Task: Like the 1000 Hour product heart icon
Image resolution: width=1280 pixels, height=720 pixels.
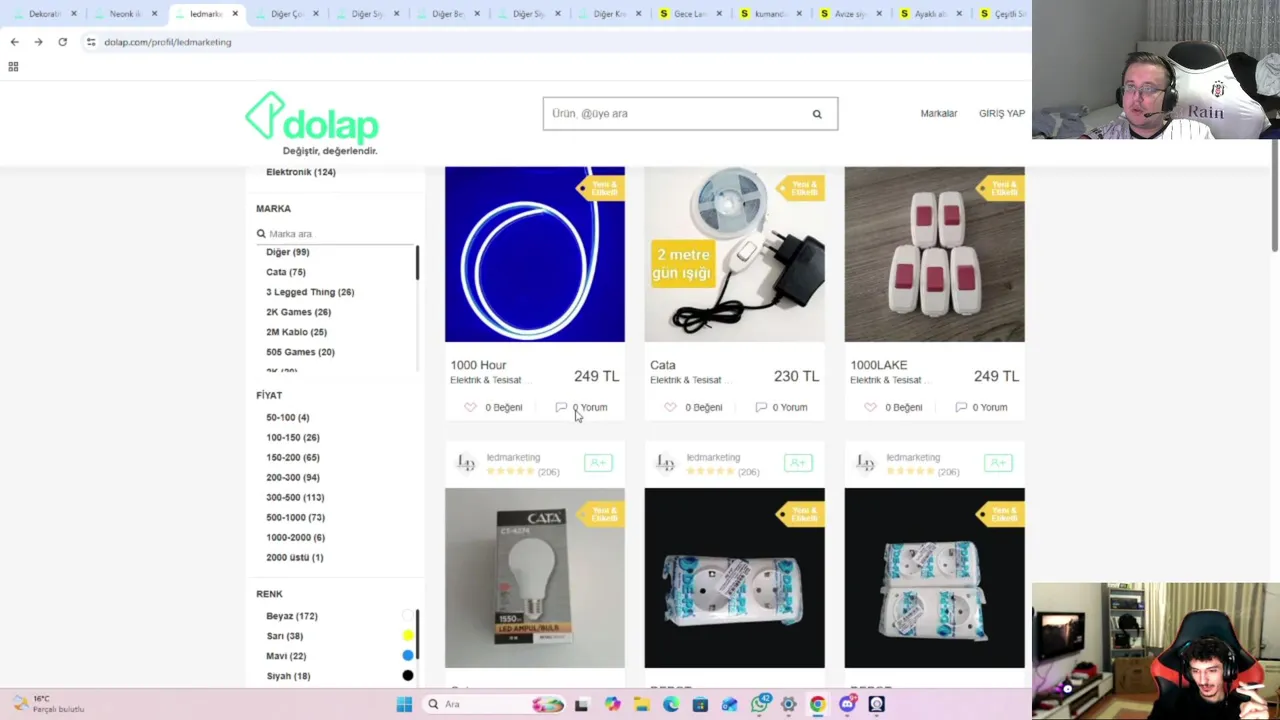Action: (470, 407)
